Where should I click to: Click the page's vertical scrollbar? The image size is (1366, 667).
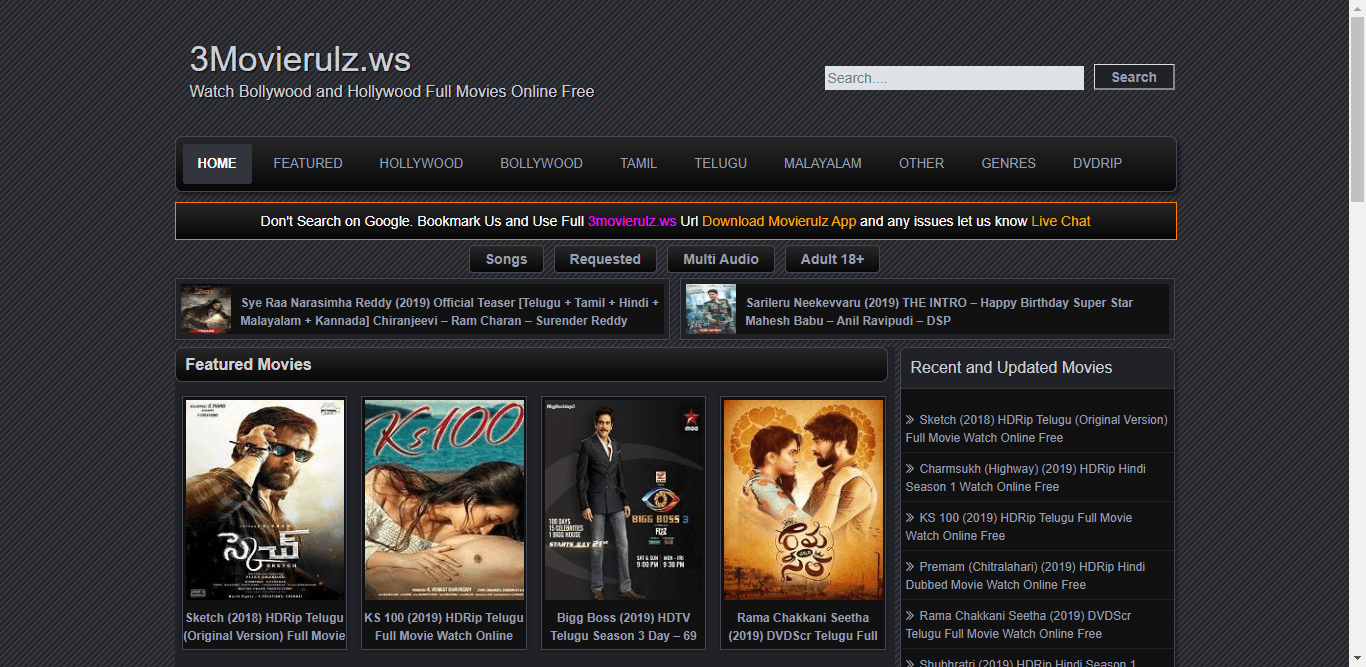pos(1357,110)
